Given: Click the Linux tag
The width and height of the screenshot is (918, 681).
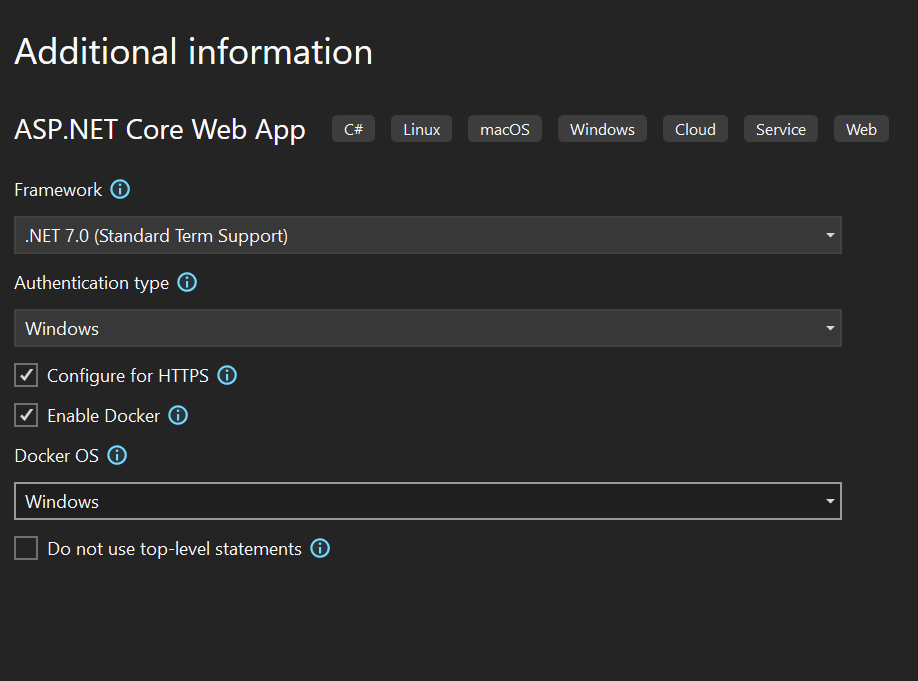Looking at the screenshot, I should tap(422, 129).
